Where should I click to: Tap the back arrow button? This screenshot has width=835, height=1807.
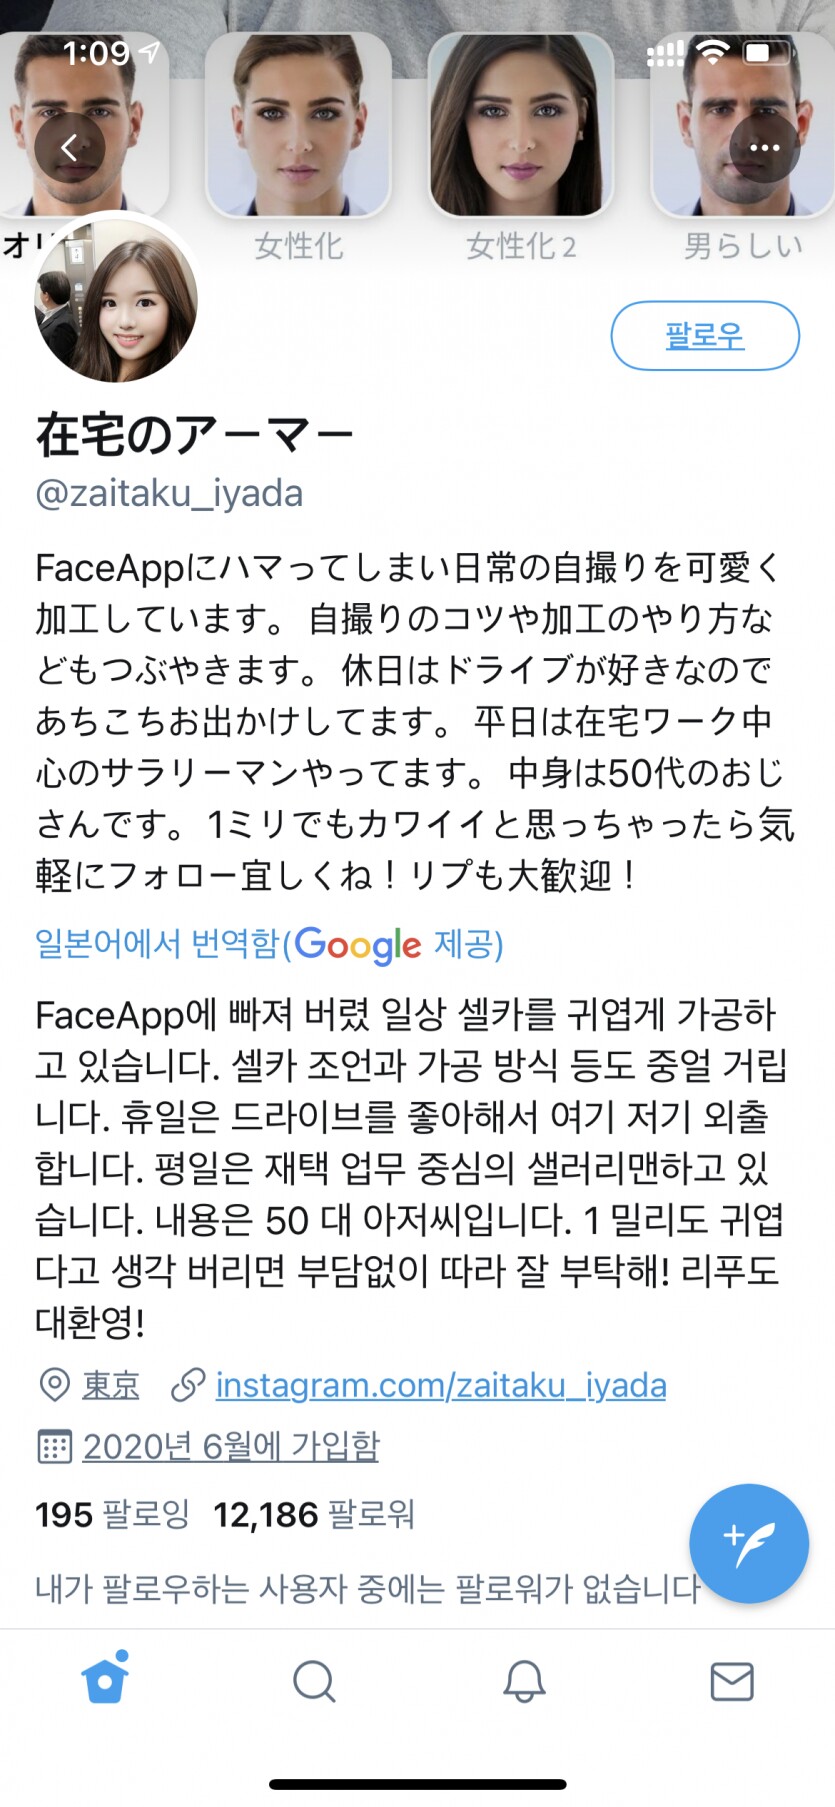(x=69, y=148)
